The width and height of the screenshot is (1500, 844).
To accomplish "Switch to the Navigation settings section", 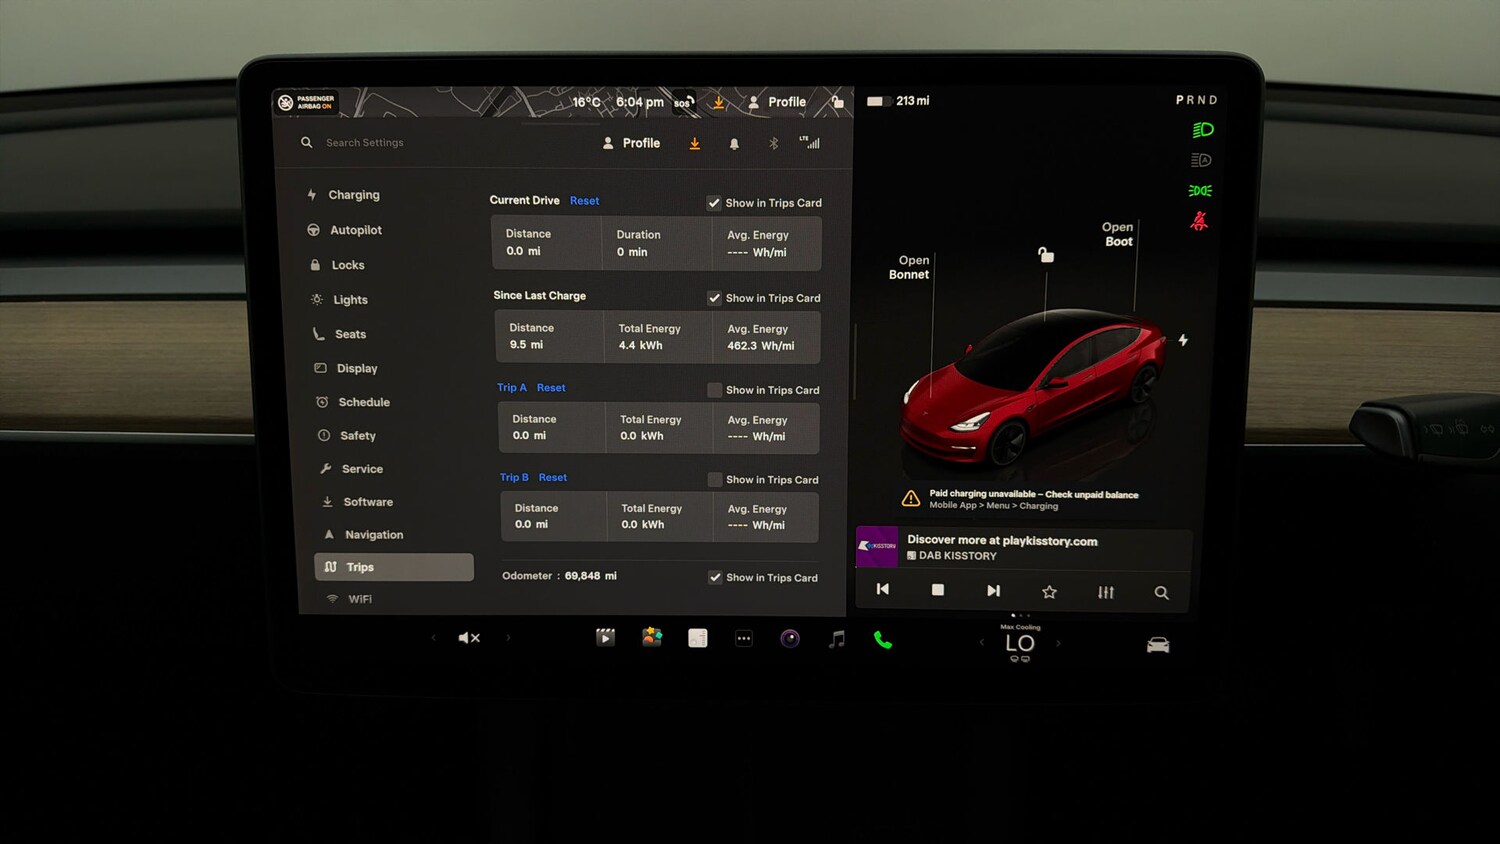I will tap(373, 534).
